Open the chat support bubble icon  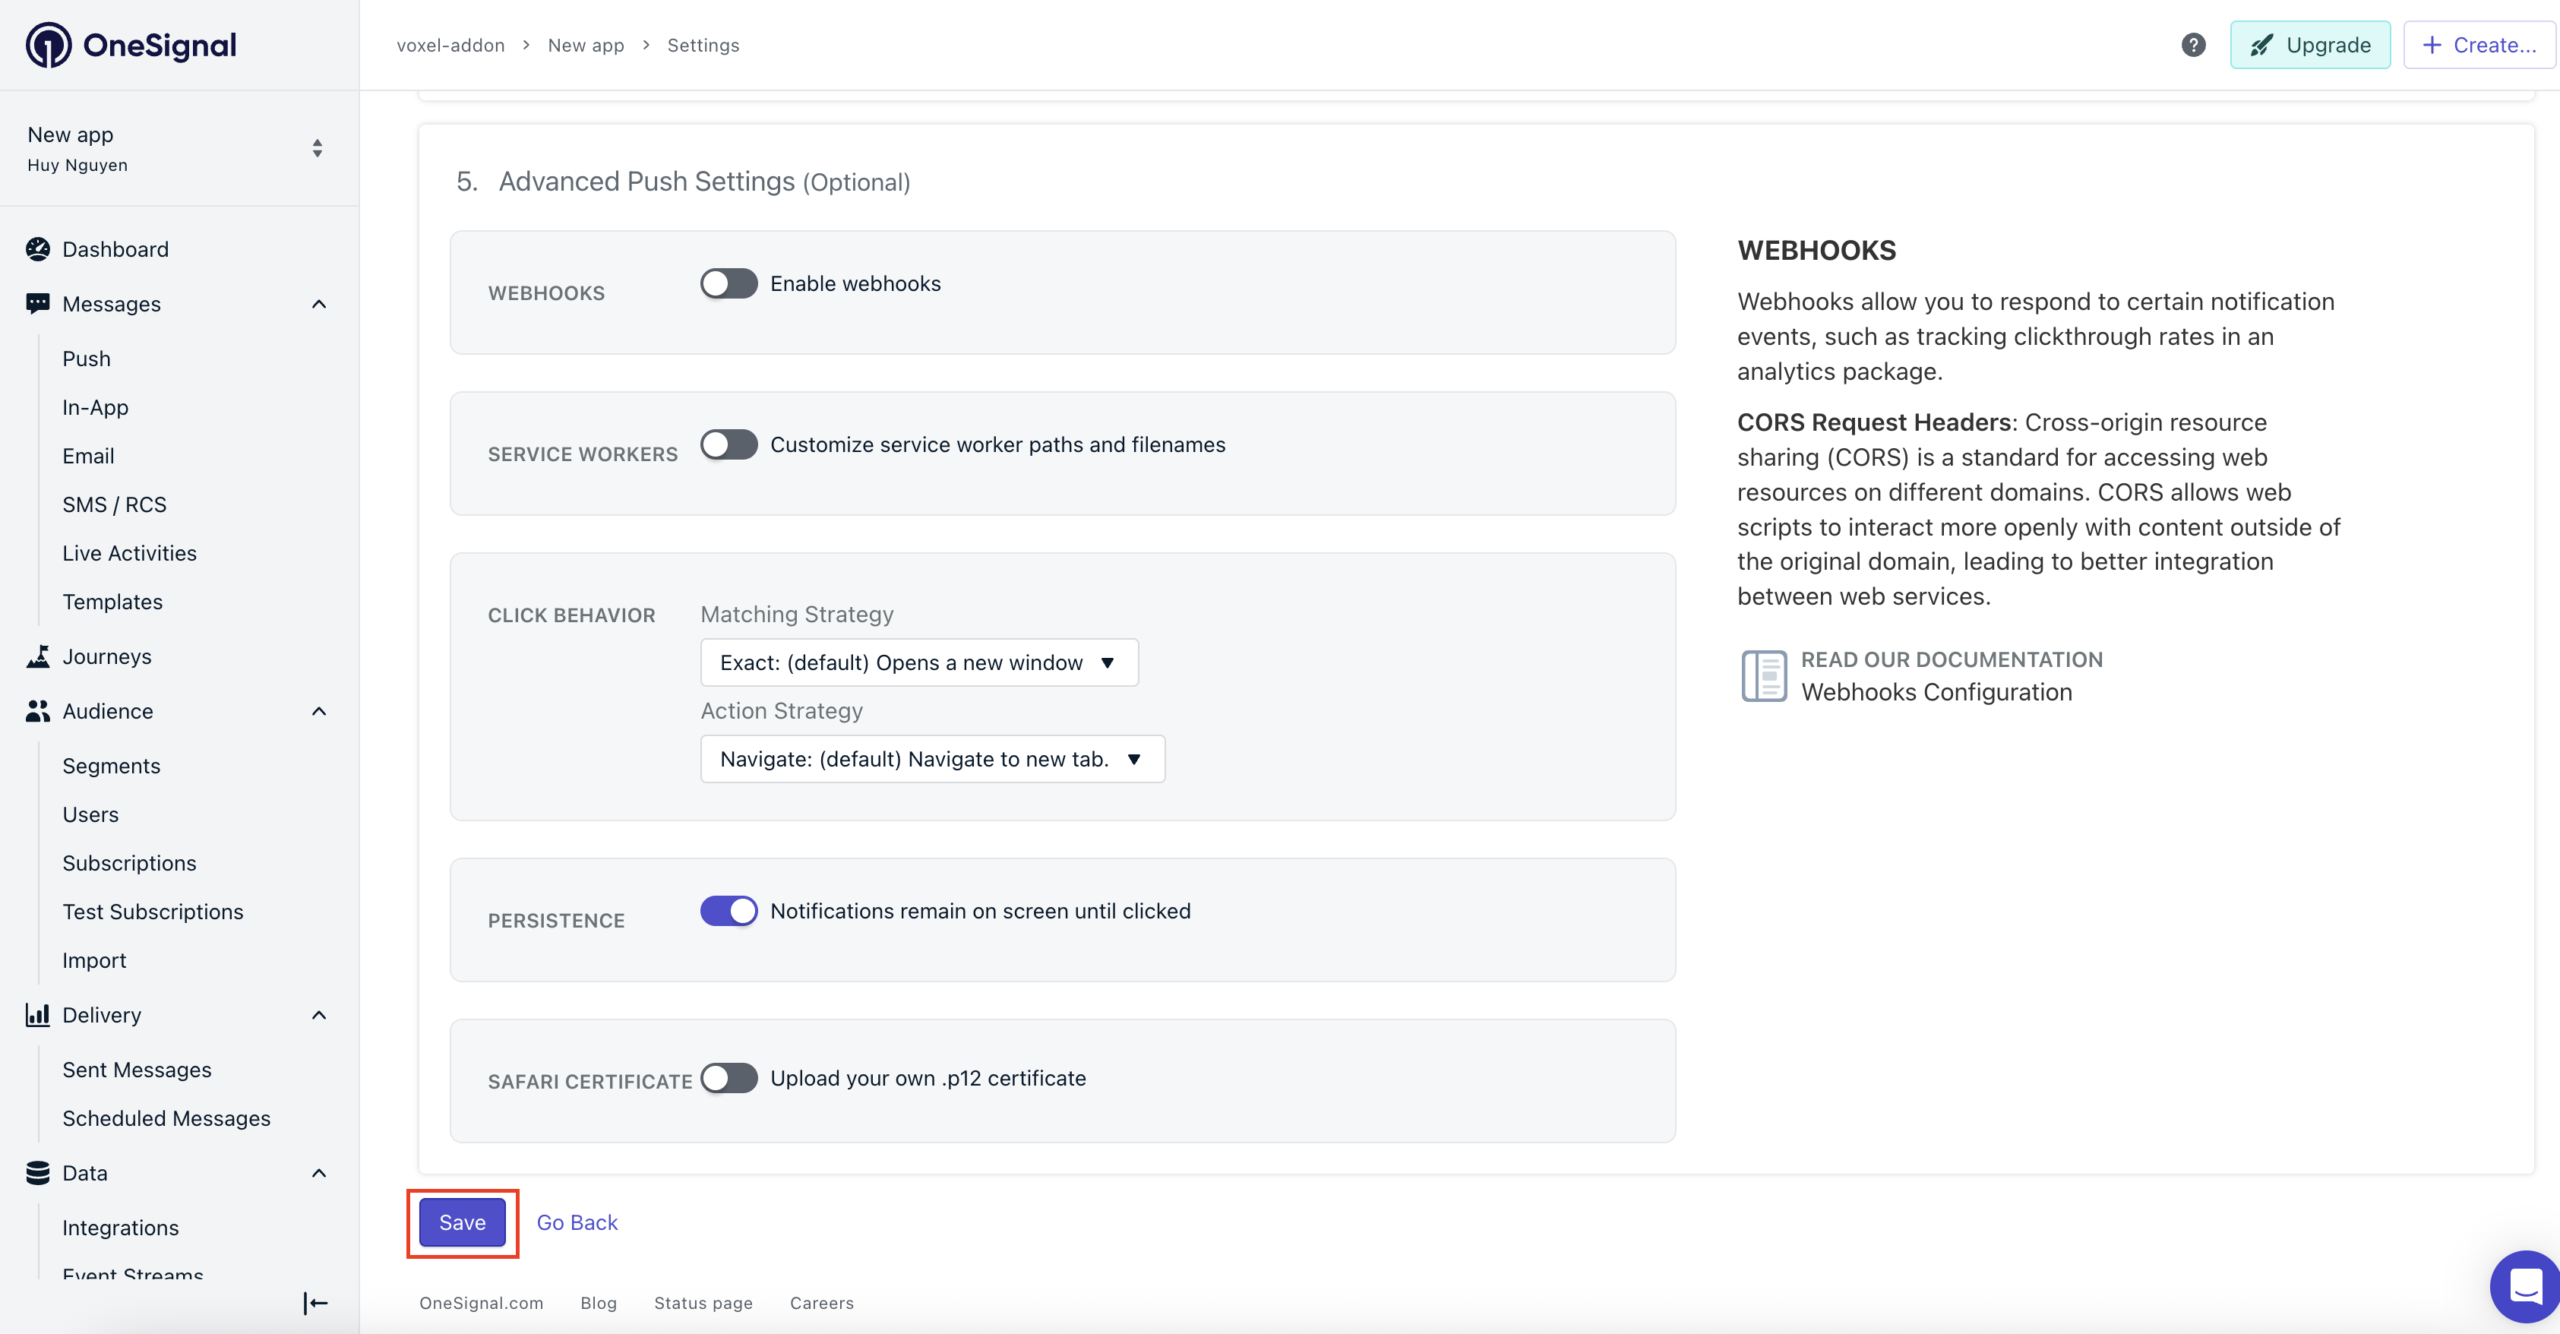coord(2524,1285)
